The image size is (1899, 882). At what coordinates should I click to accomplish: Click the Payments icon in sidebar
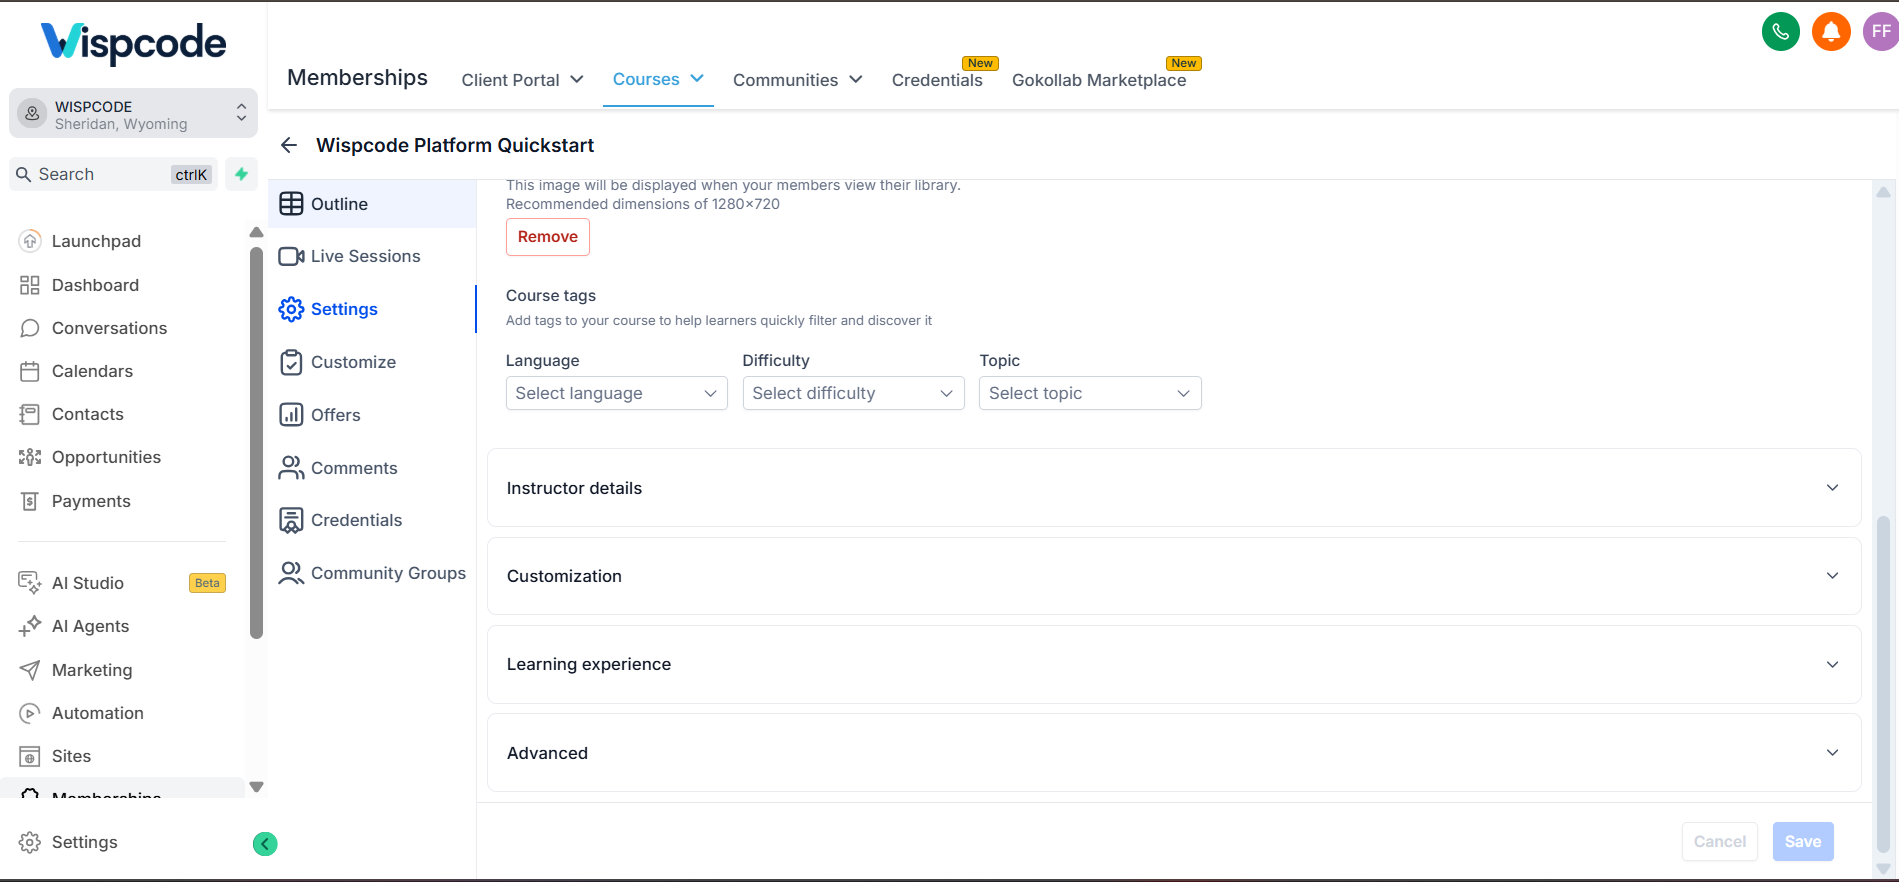pyautogui.click(x=30, y=501)
